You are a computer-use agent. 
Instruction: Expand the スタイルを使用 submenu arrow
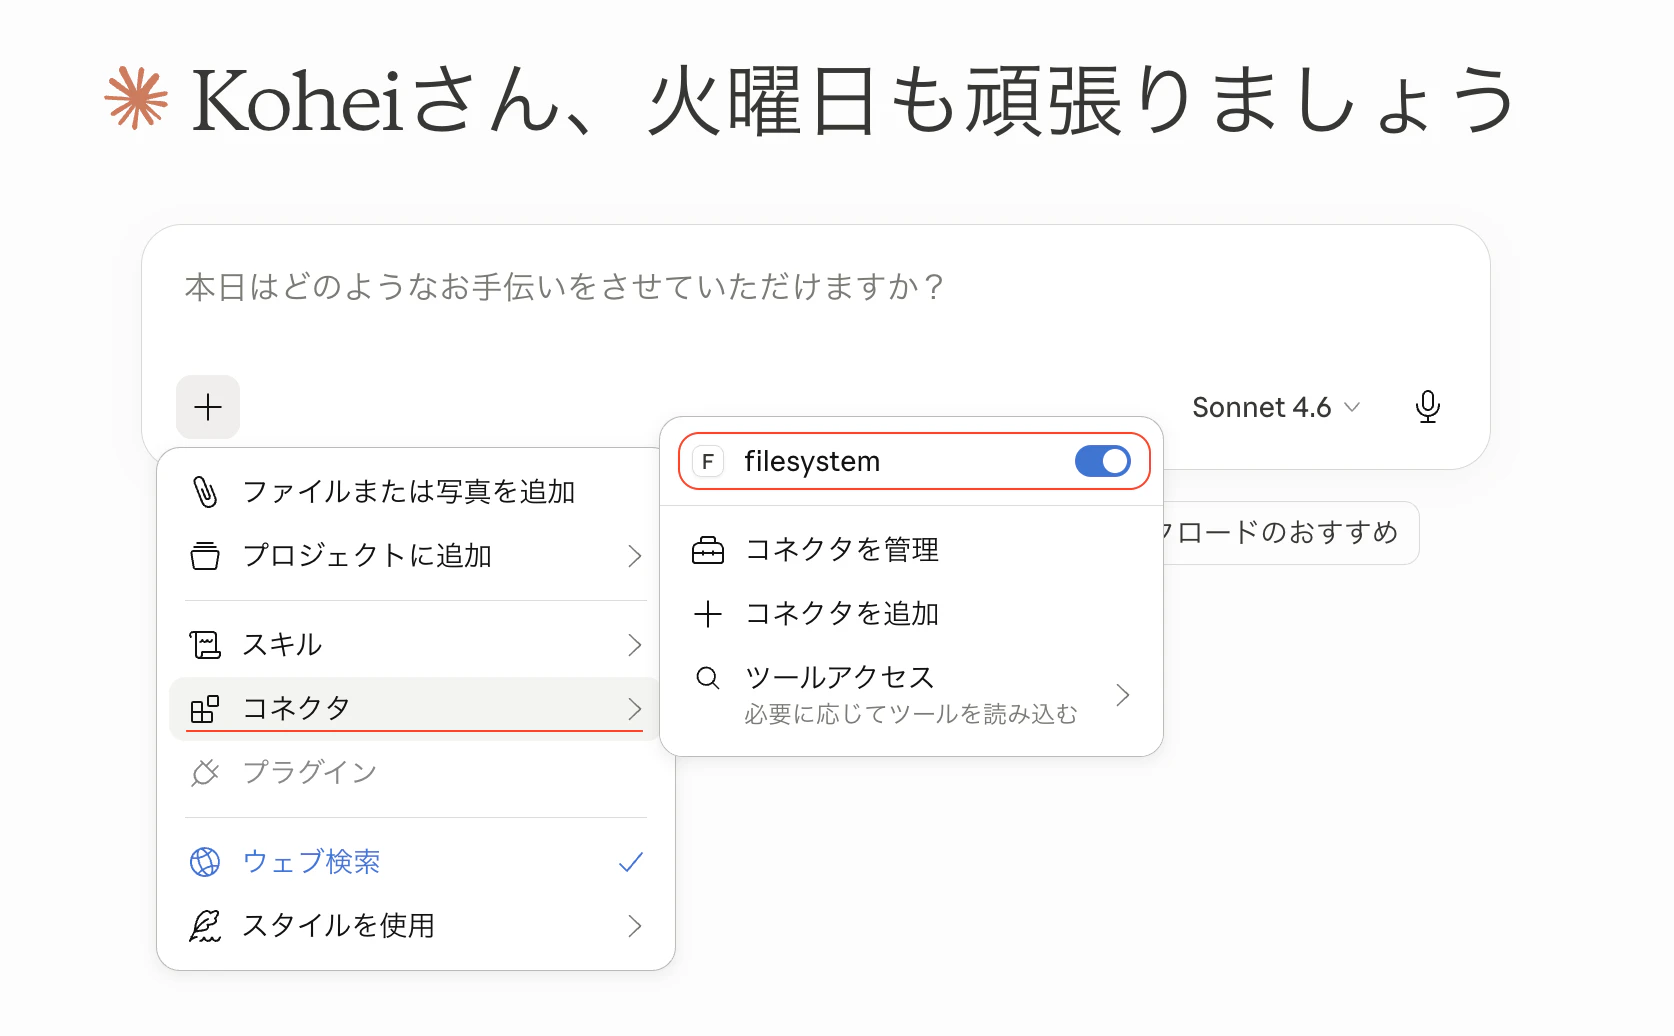click(x=634, y=926)
